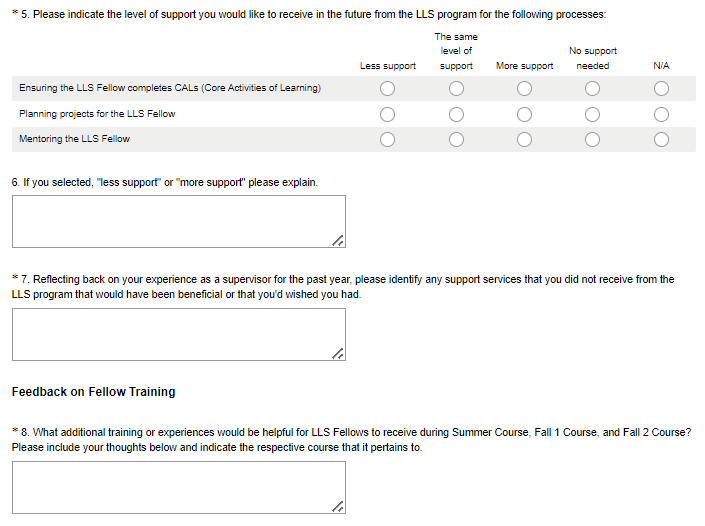The height and width of the screenshot is (526, 705).
Task: Select More support for Mentoring the Fellow
Action: (524, 139)
